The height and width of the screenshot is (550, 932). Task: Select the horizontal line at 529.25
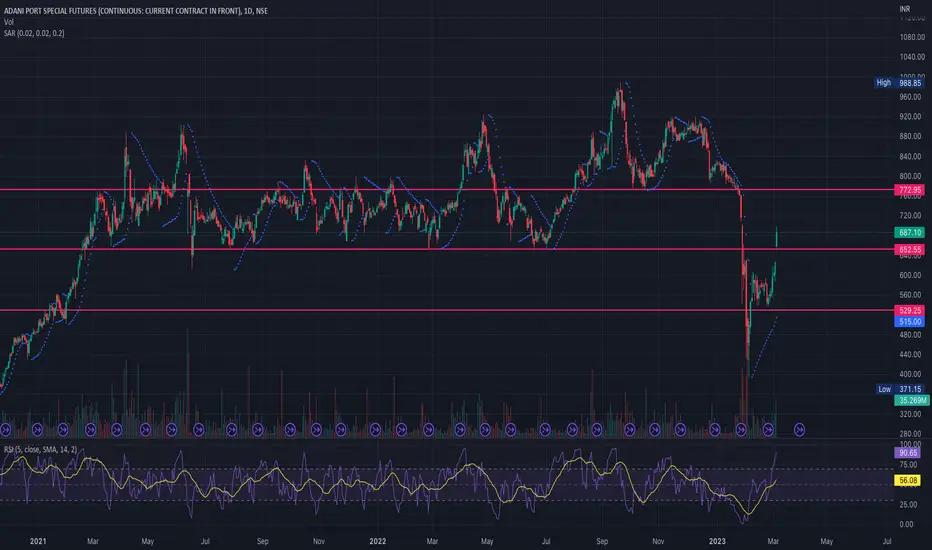[x=446, y=310]
